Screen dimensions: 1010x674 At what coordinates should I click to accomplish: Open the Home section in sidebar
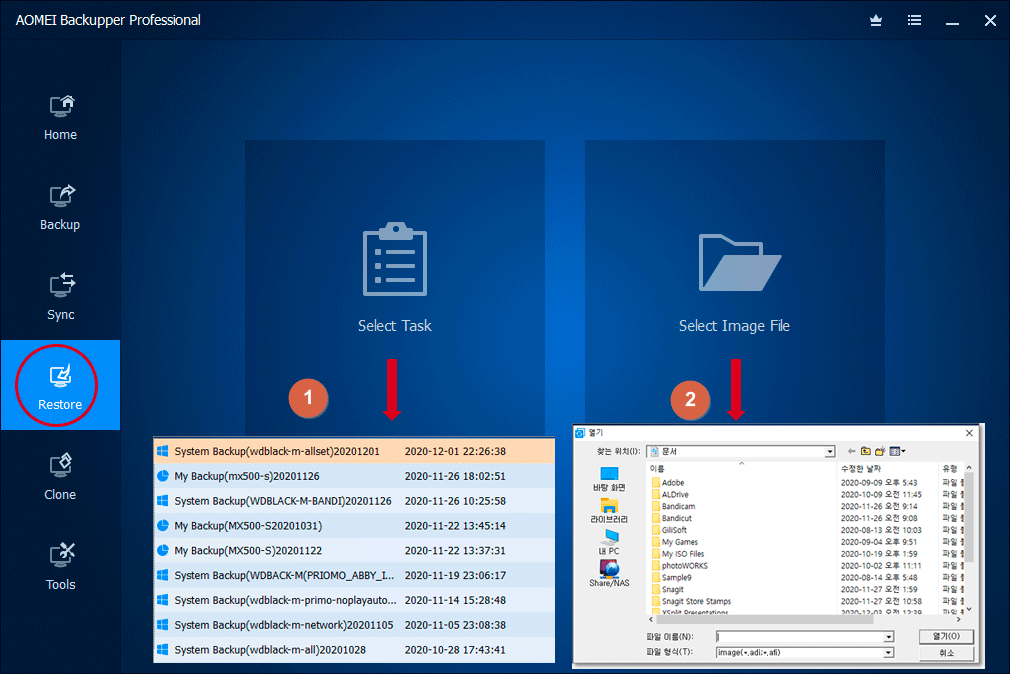[61, 118]
